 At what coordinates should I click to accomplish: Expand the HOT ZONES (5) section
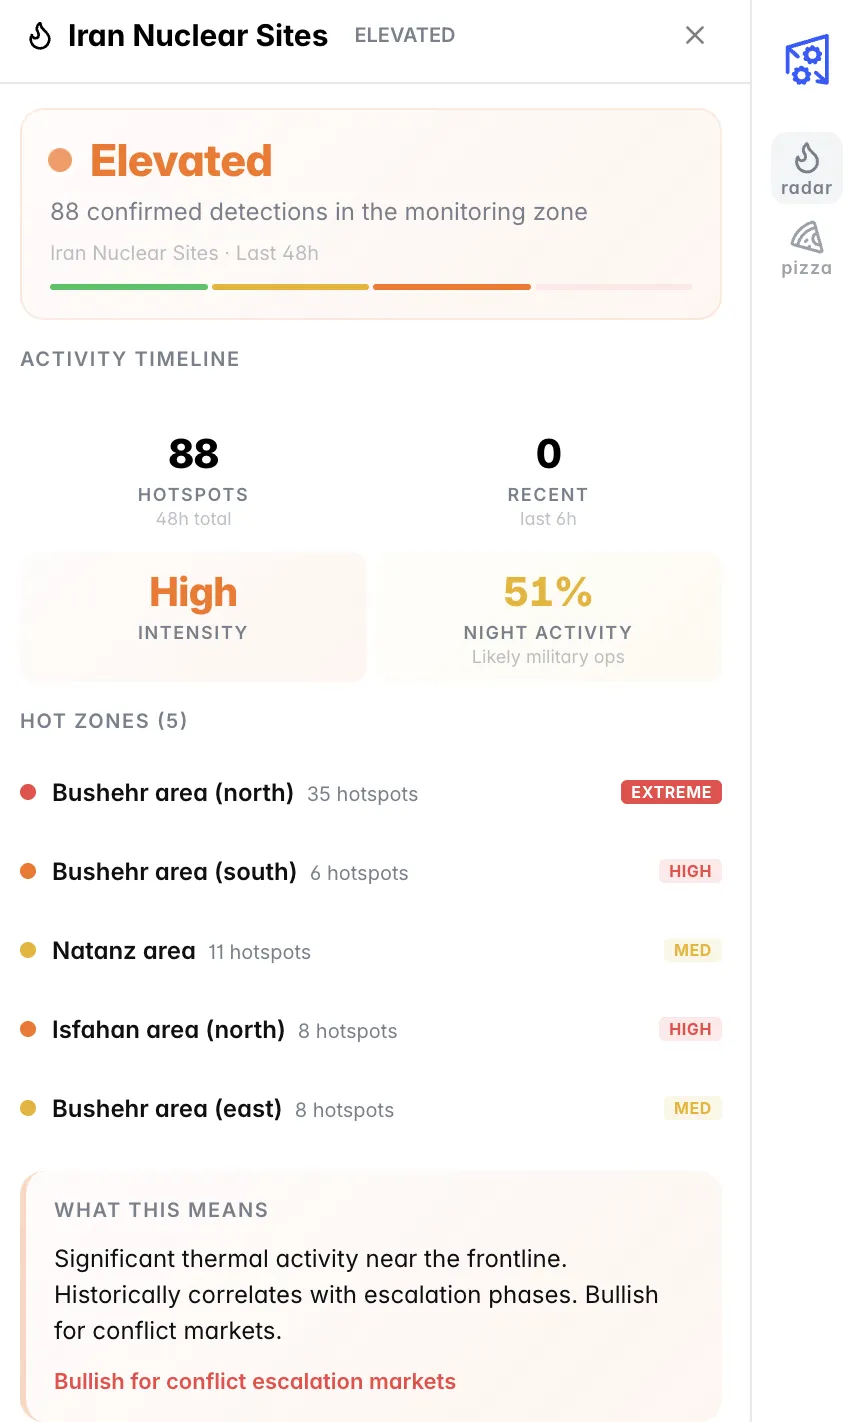pos(103,720)
